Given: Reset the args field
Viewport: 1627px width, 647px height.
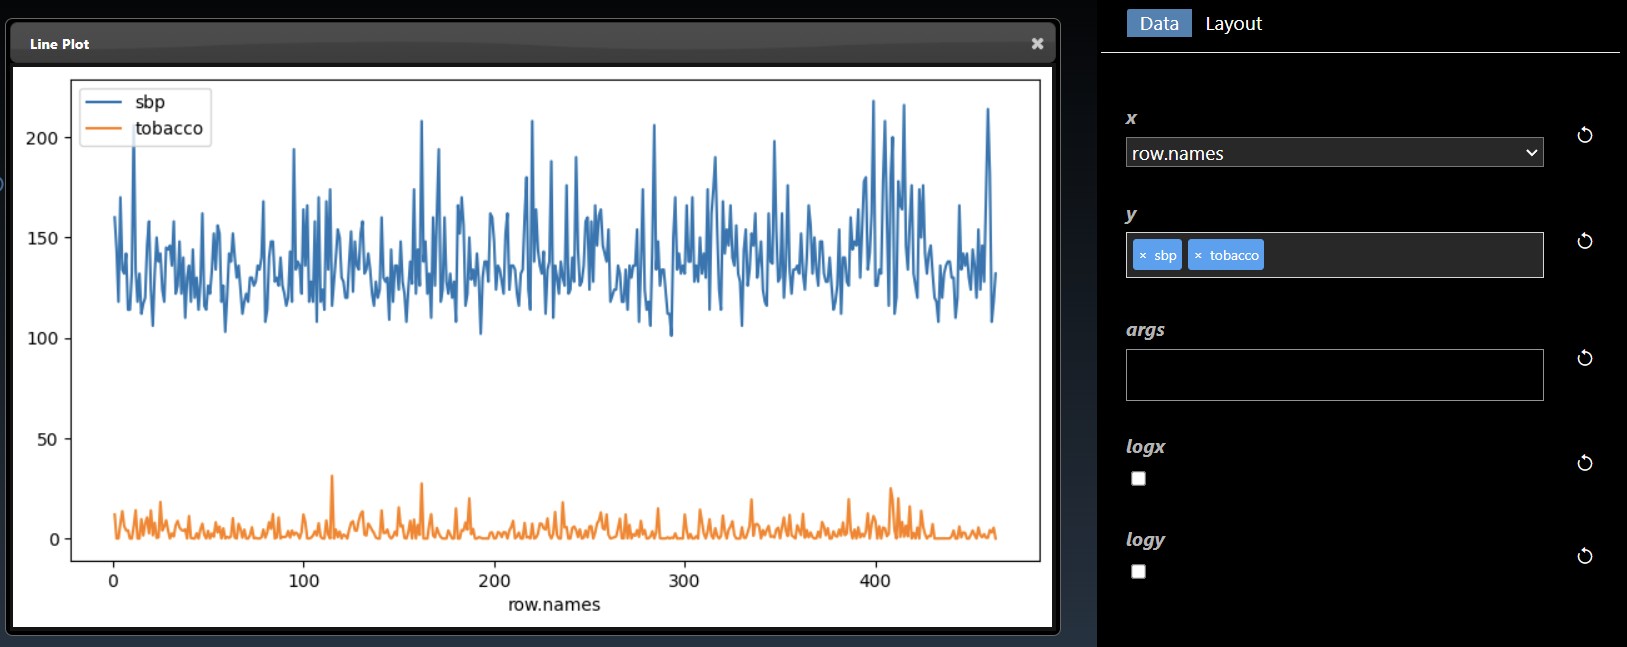Looking at the screenshot, I should [1584, 358].
